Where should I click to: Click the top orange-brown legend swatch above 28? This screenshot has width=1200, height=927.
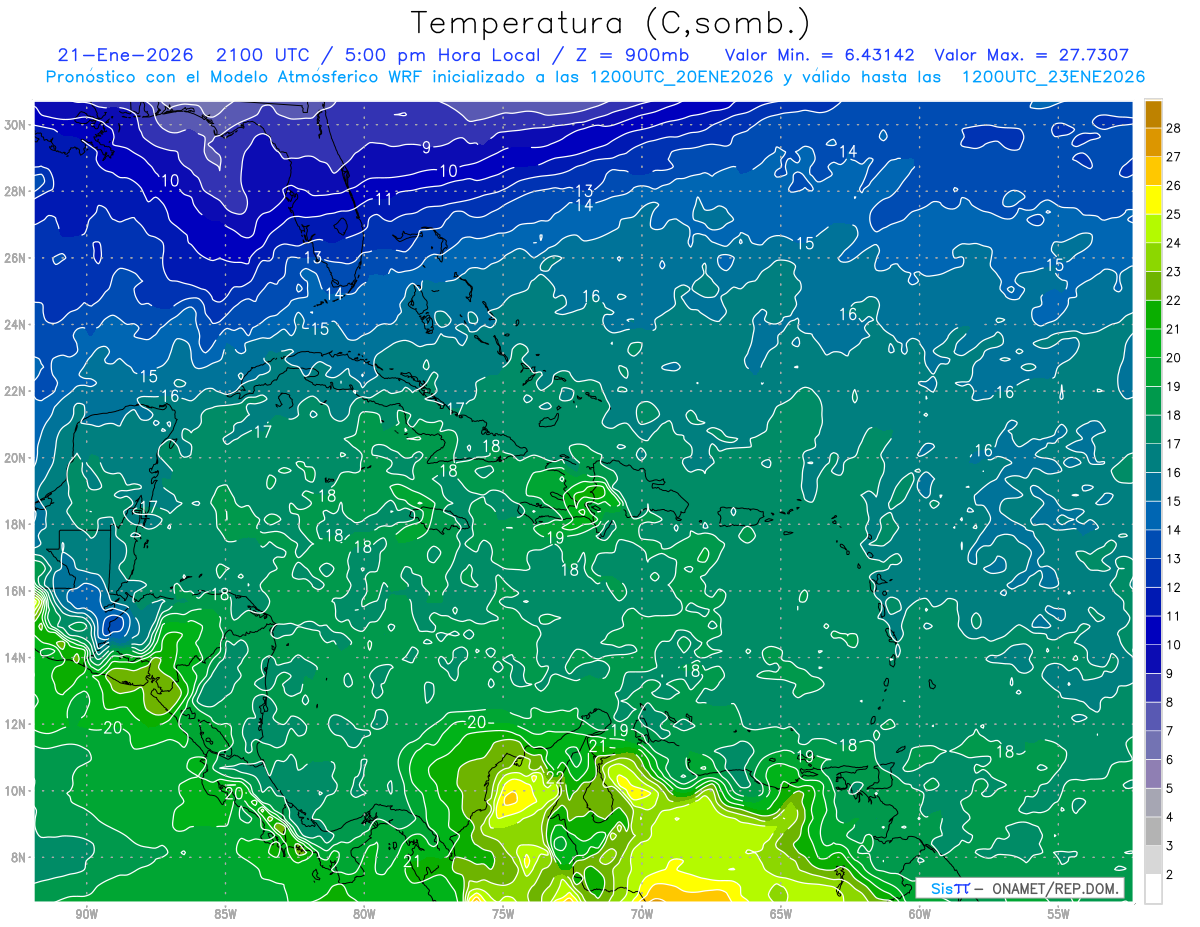click(1153, 114)
